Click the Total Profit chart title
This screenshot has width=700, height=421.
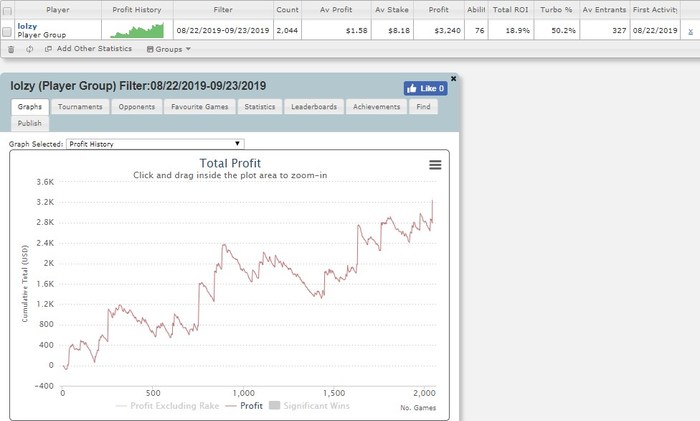[230, 163]
